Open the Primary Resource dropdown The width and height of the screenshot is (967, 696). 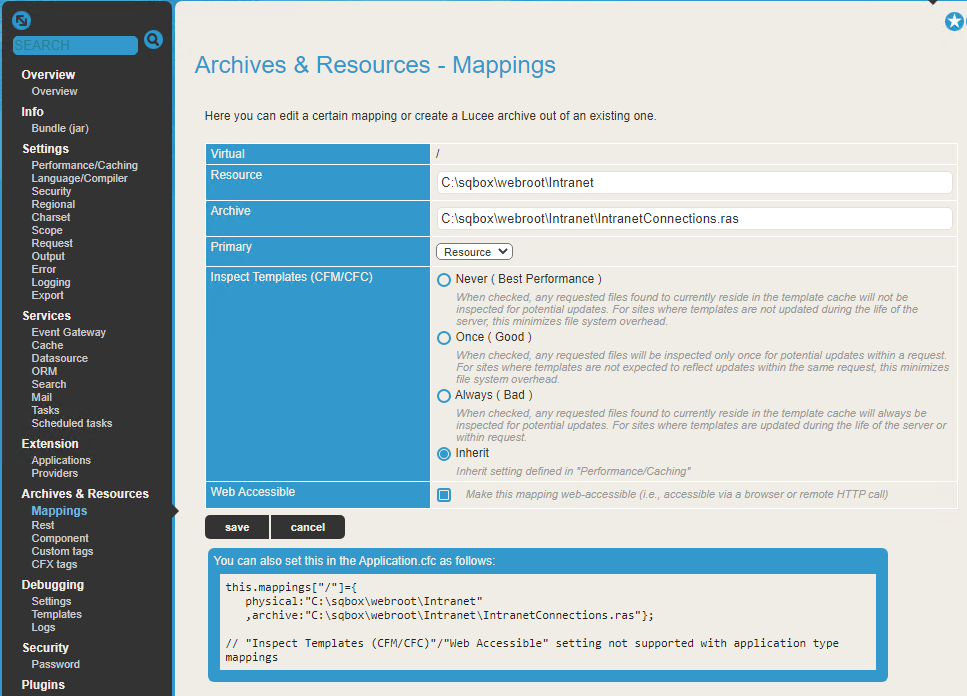474,252
